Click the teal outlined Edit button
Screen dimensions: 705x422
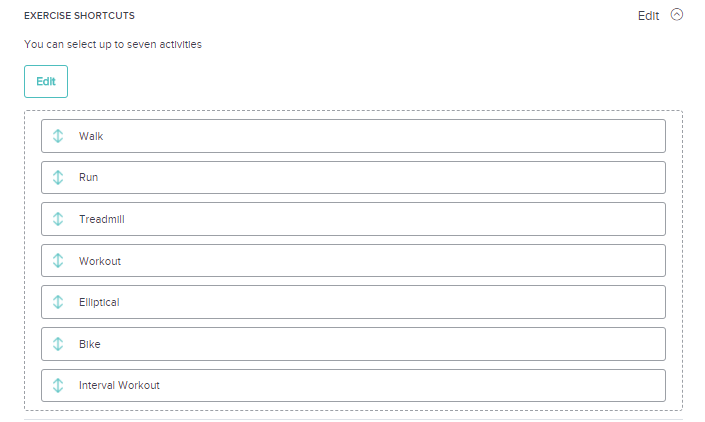click(46, 81)
